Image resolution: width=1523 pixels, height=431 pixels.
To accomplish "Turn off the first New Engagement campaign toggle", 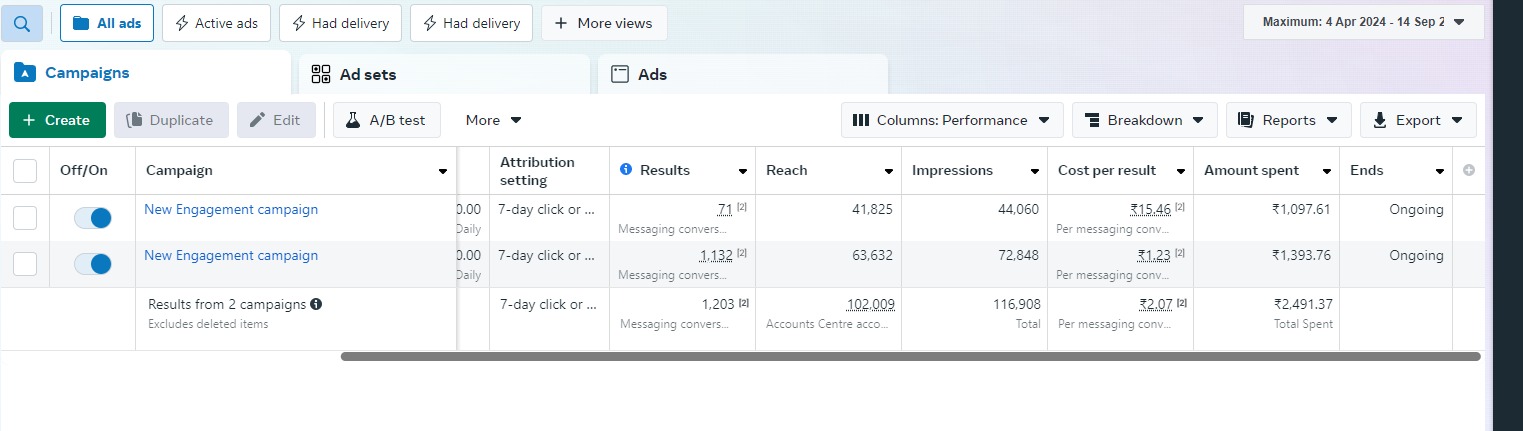I will 93,218.
